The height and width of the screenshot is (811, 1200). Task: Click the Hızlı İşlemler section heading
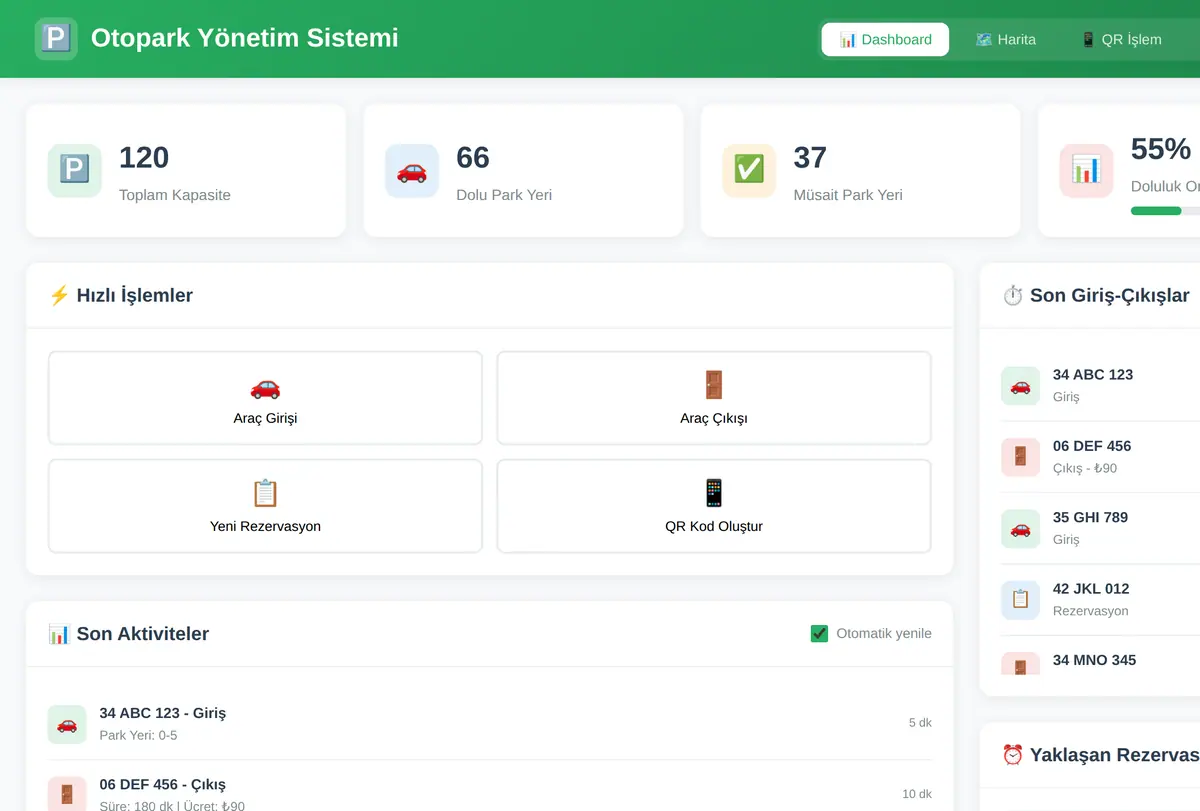point(120,295)
